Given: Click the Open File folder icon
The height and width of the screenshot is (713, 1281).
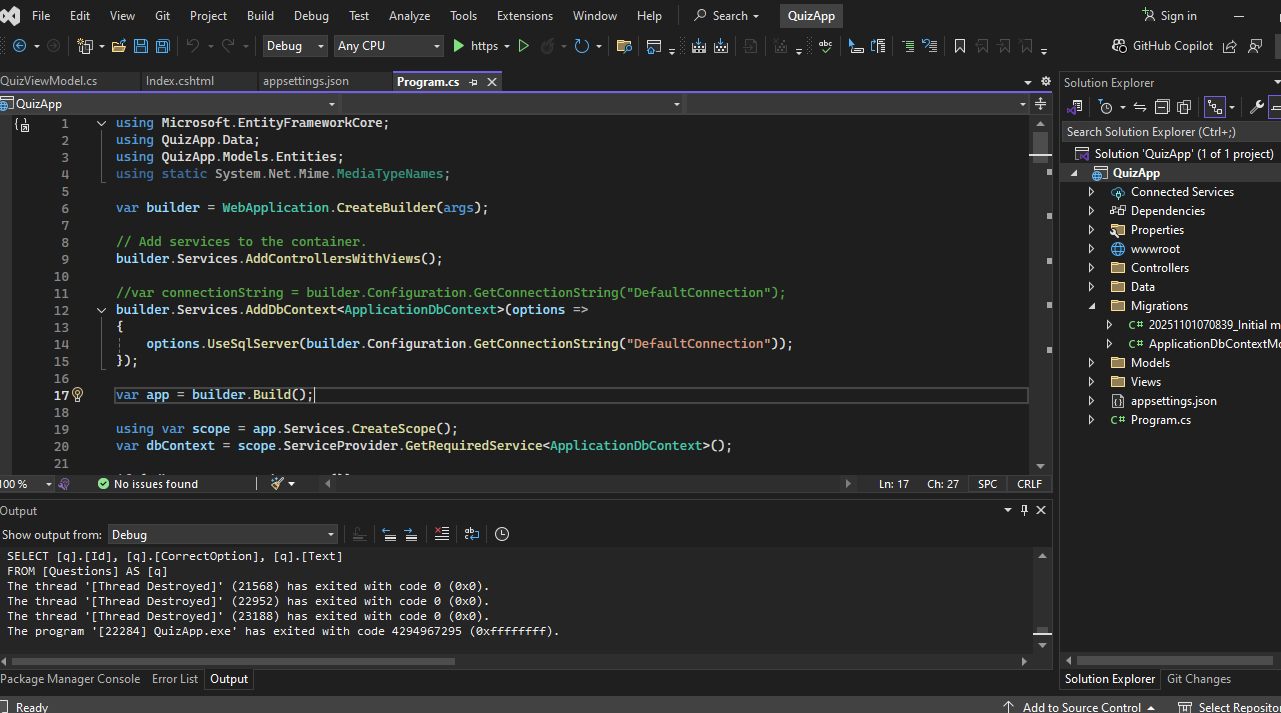Looking at the screenshot, I should point(119,46).
